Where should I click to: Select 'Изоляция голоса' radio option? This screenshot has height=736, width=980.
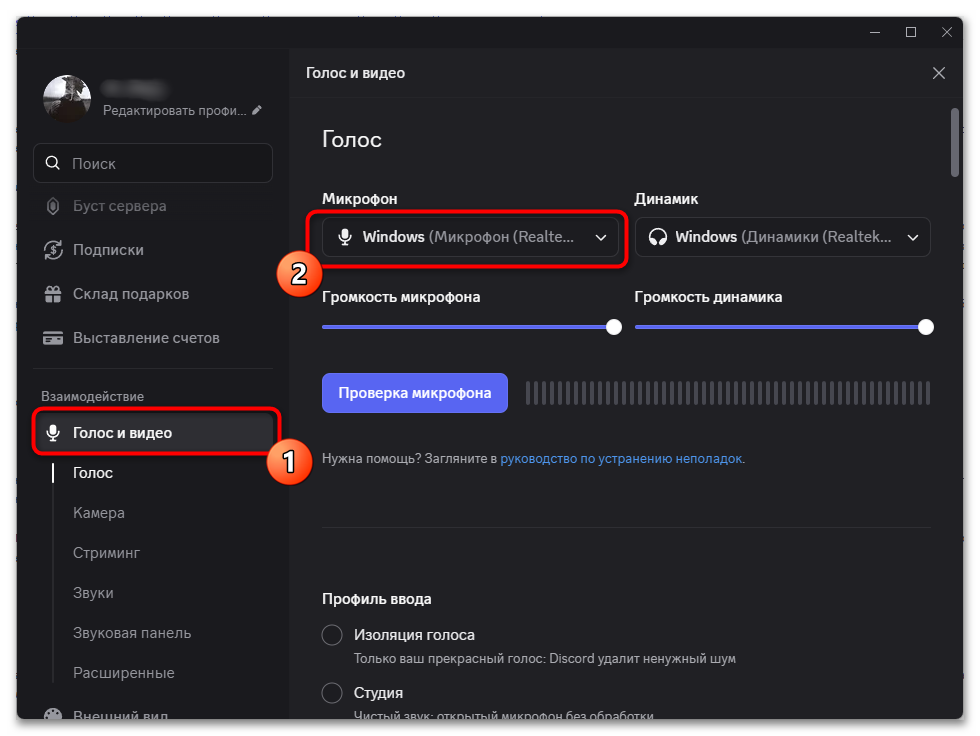coord(332,635)
